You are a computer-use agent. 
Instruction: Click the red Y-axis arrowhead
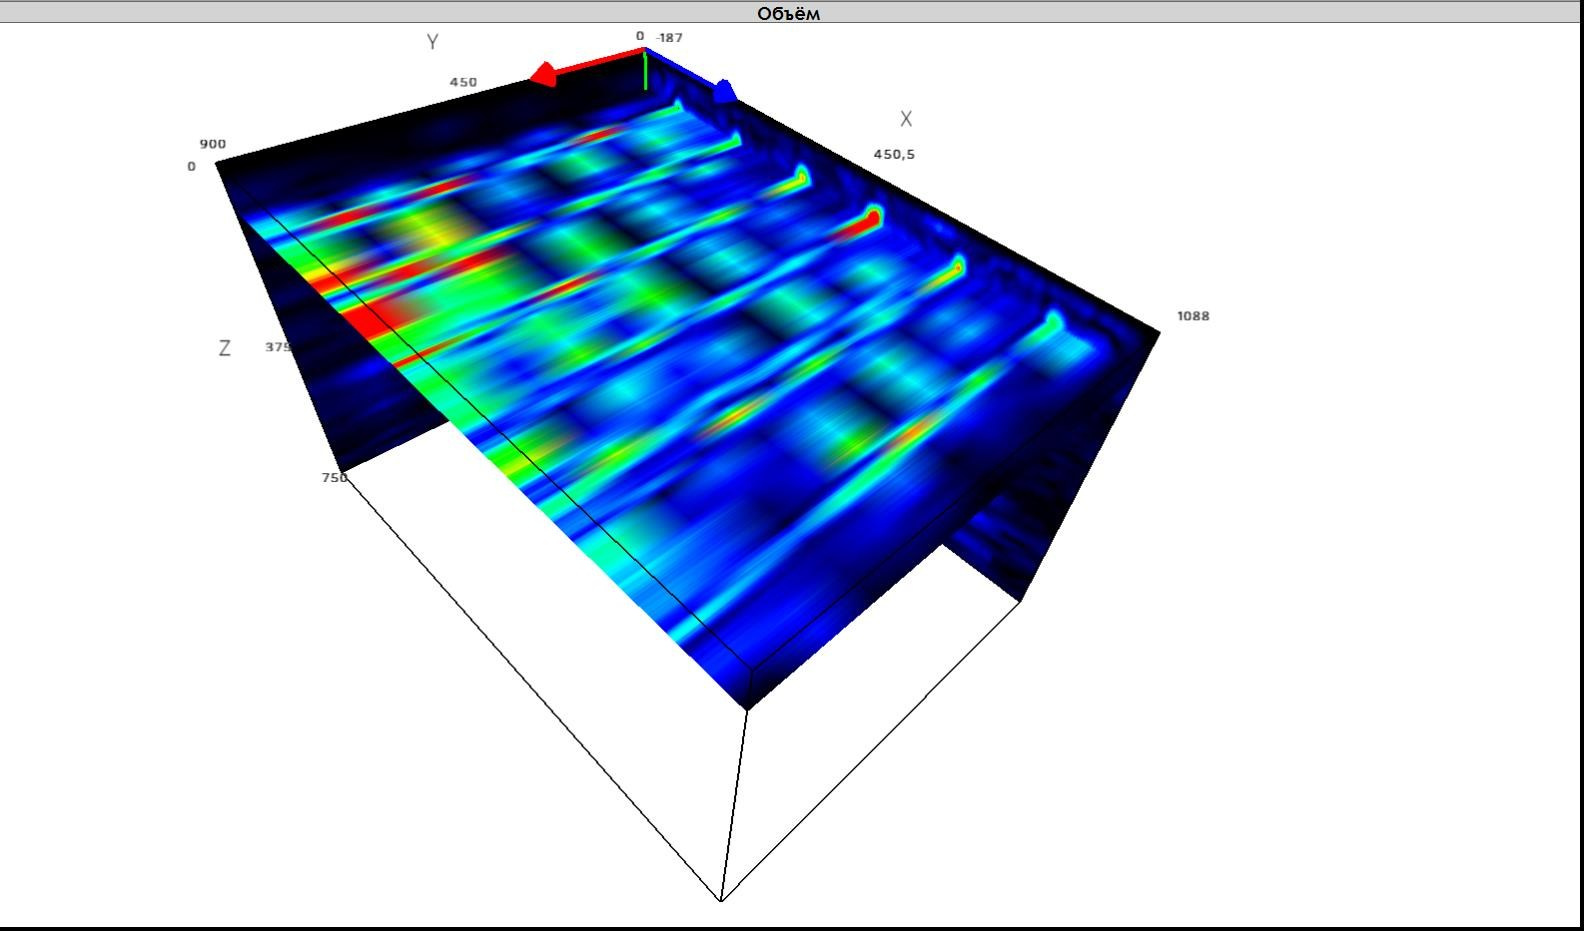[x=544, y=75]
